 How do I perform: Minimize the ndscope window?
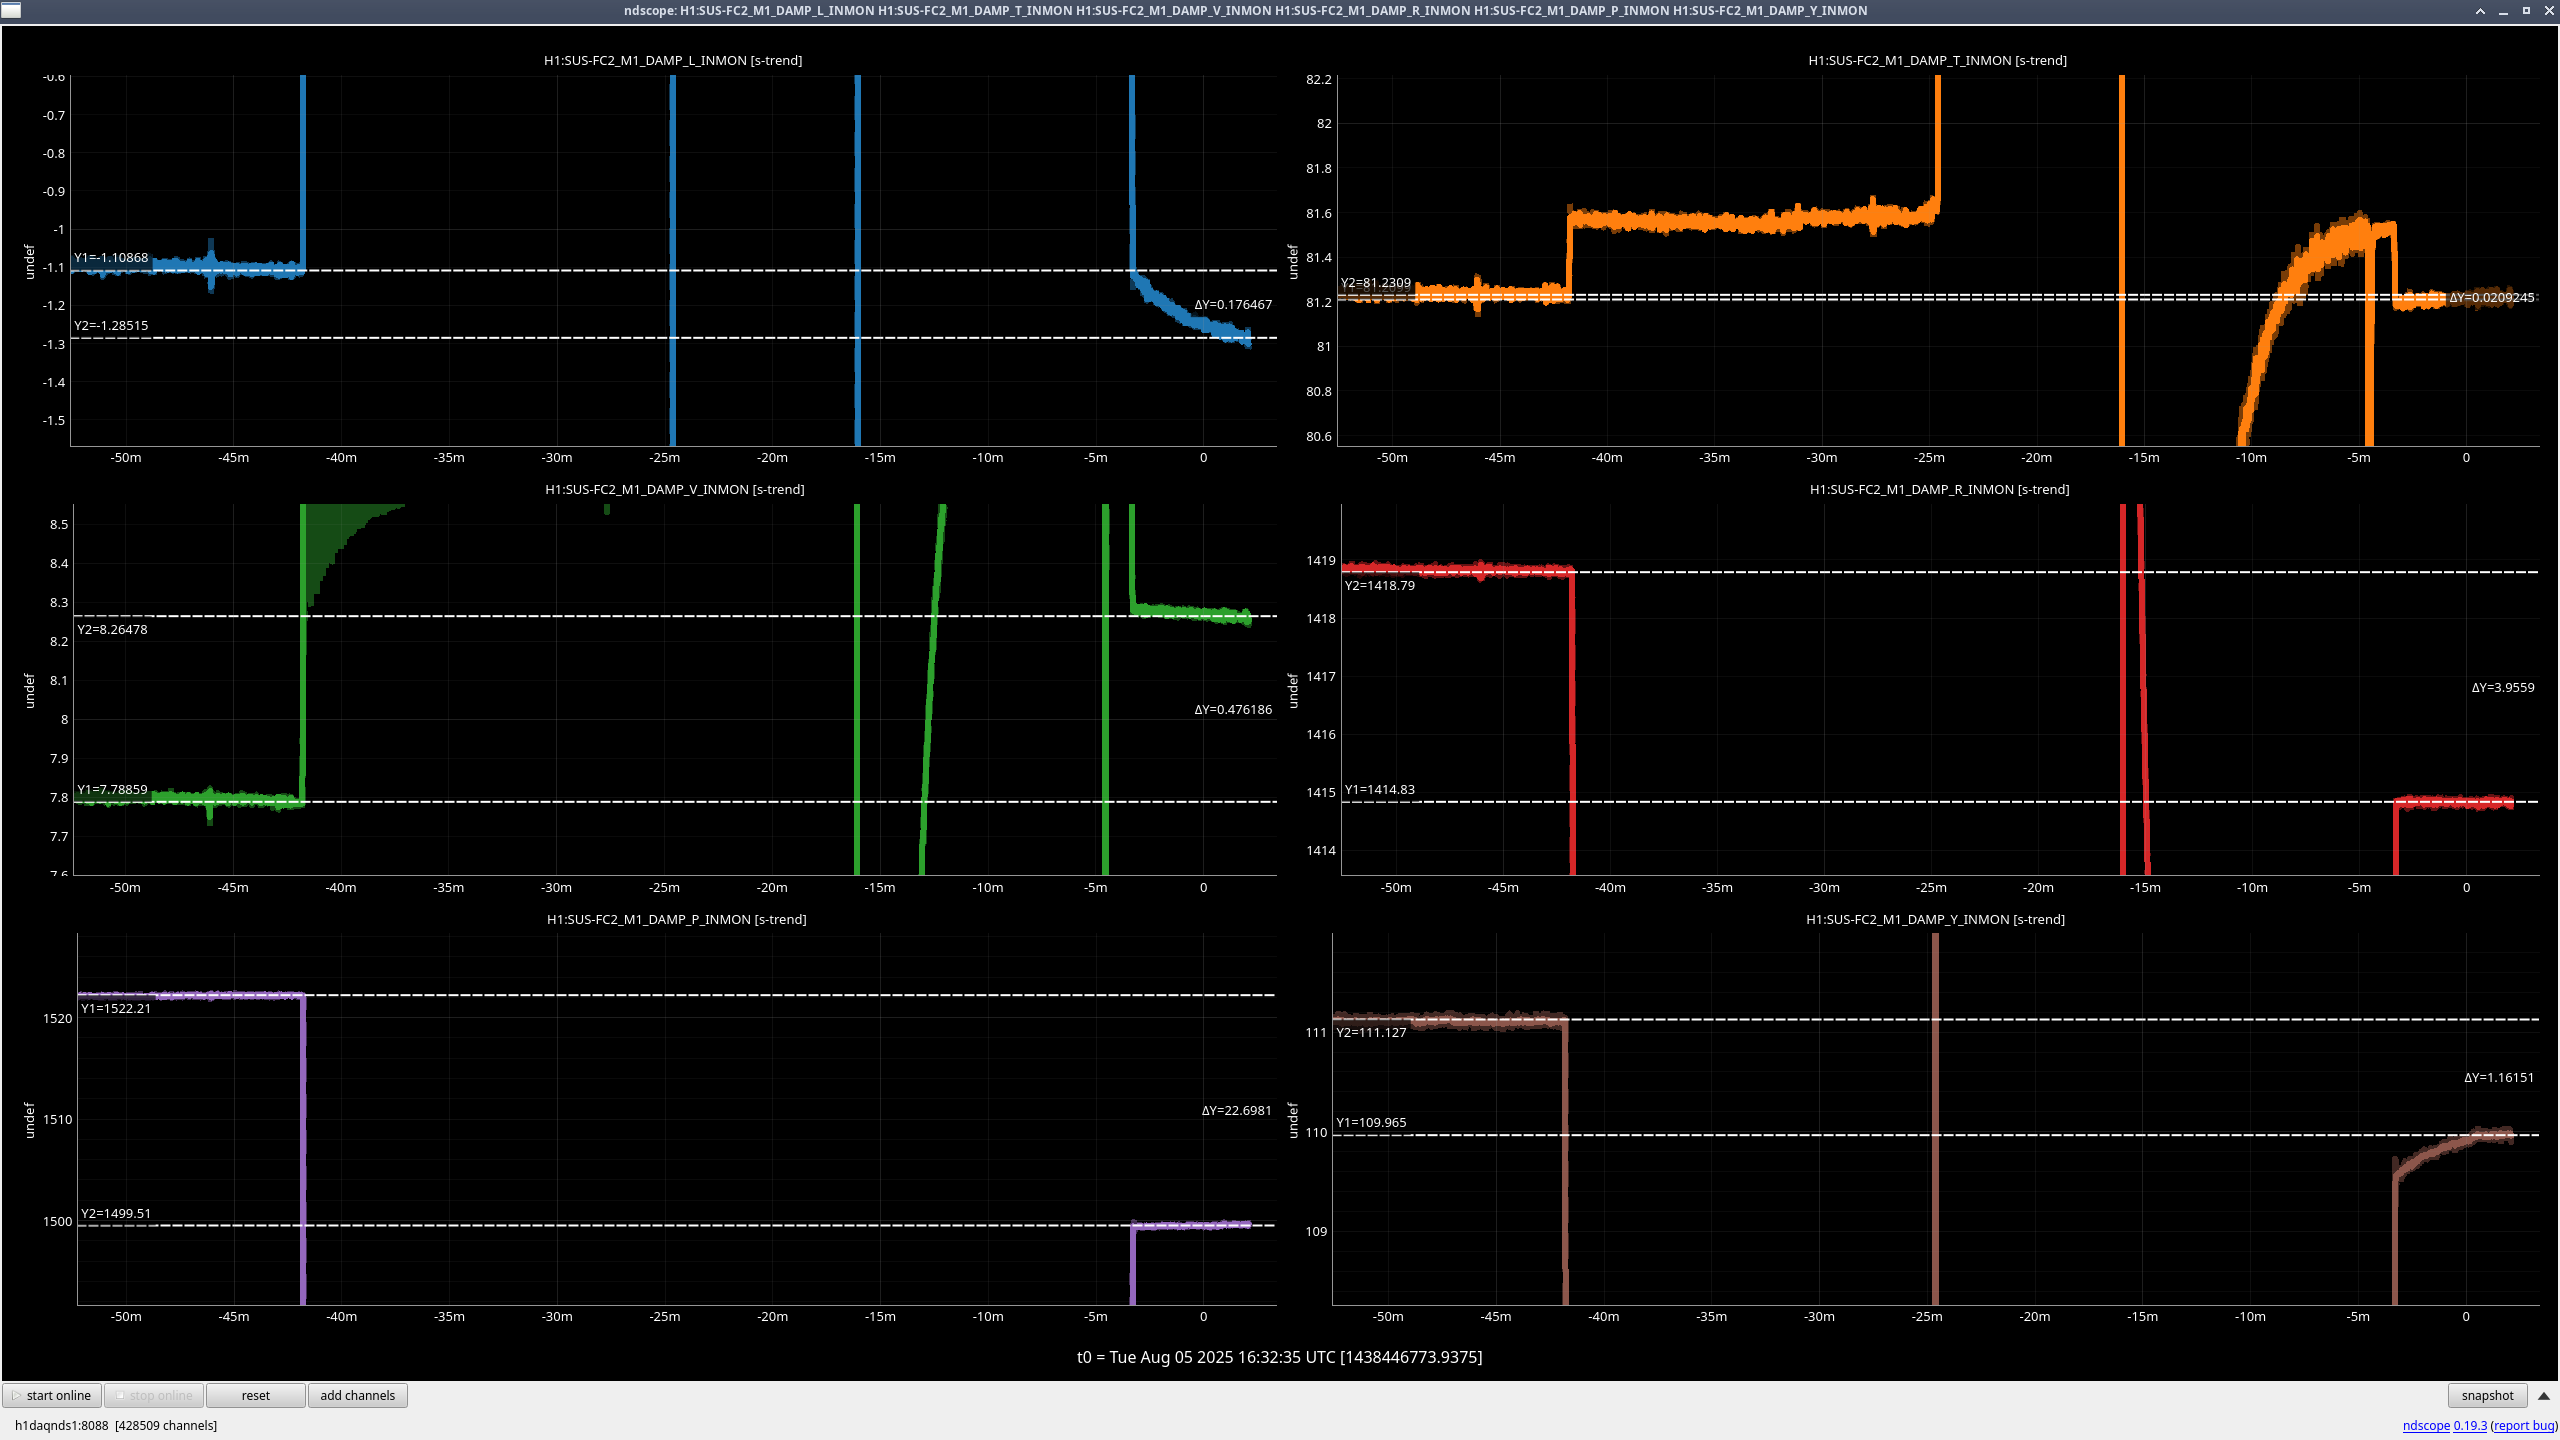[x=2503, y=11]
